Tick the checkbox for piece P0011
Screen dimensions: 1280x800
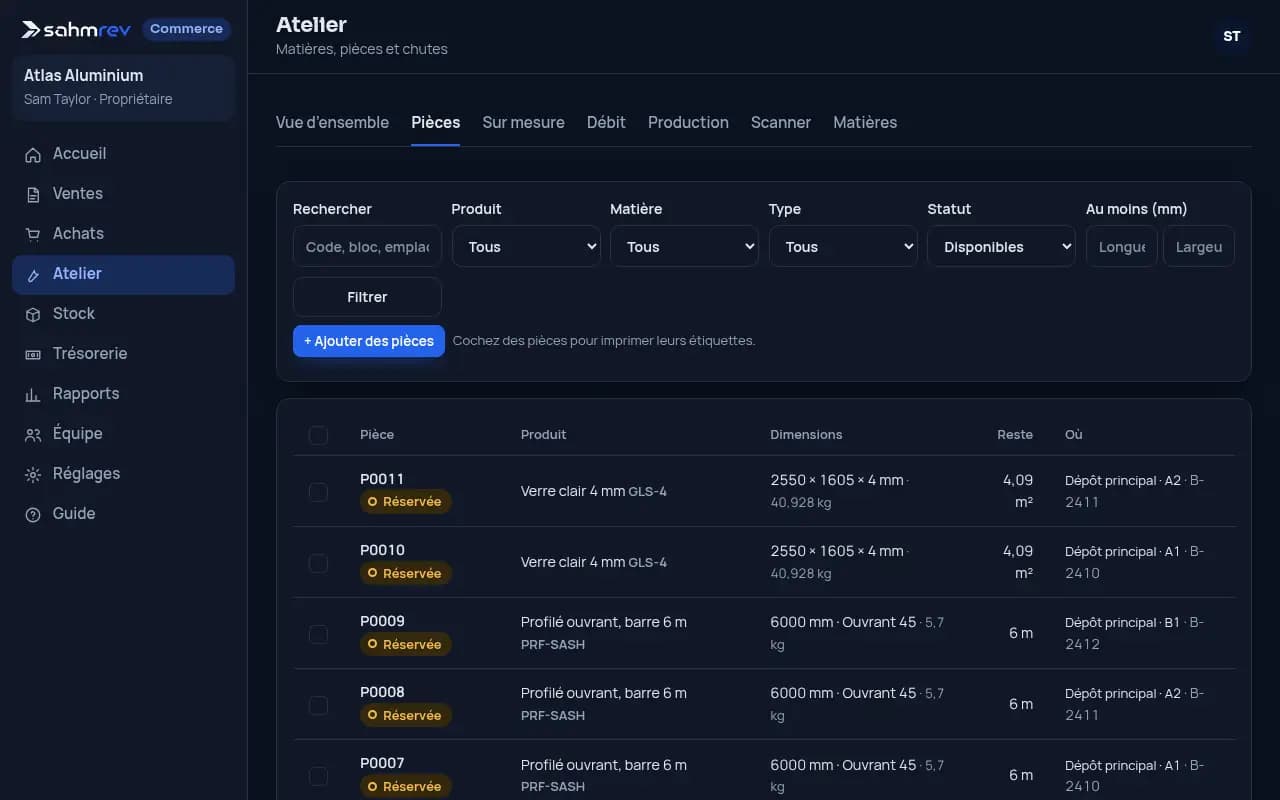tap(318, 492)
